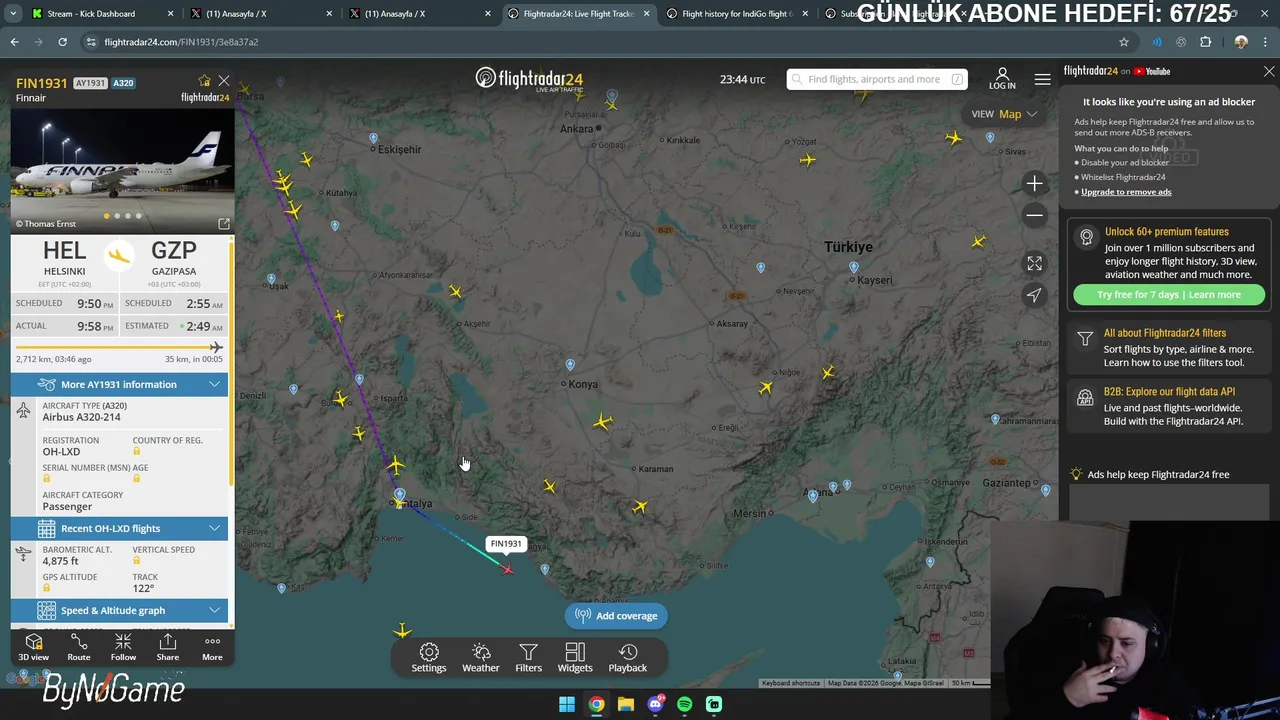Open the Filters menu
The image size is (1280, 720).
pyautogui.click(x=528, y=658)
